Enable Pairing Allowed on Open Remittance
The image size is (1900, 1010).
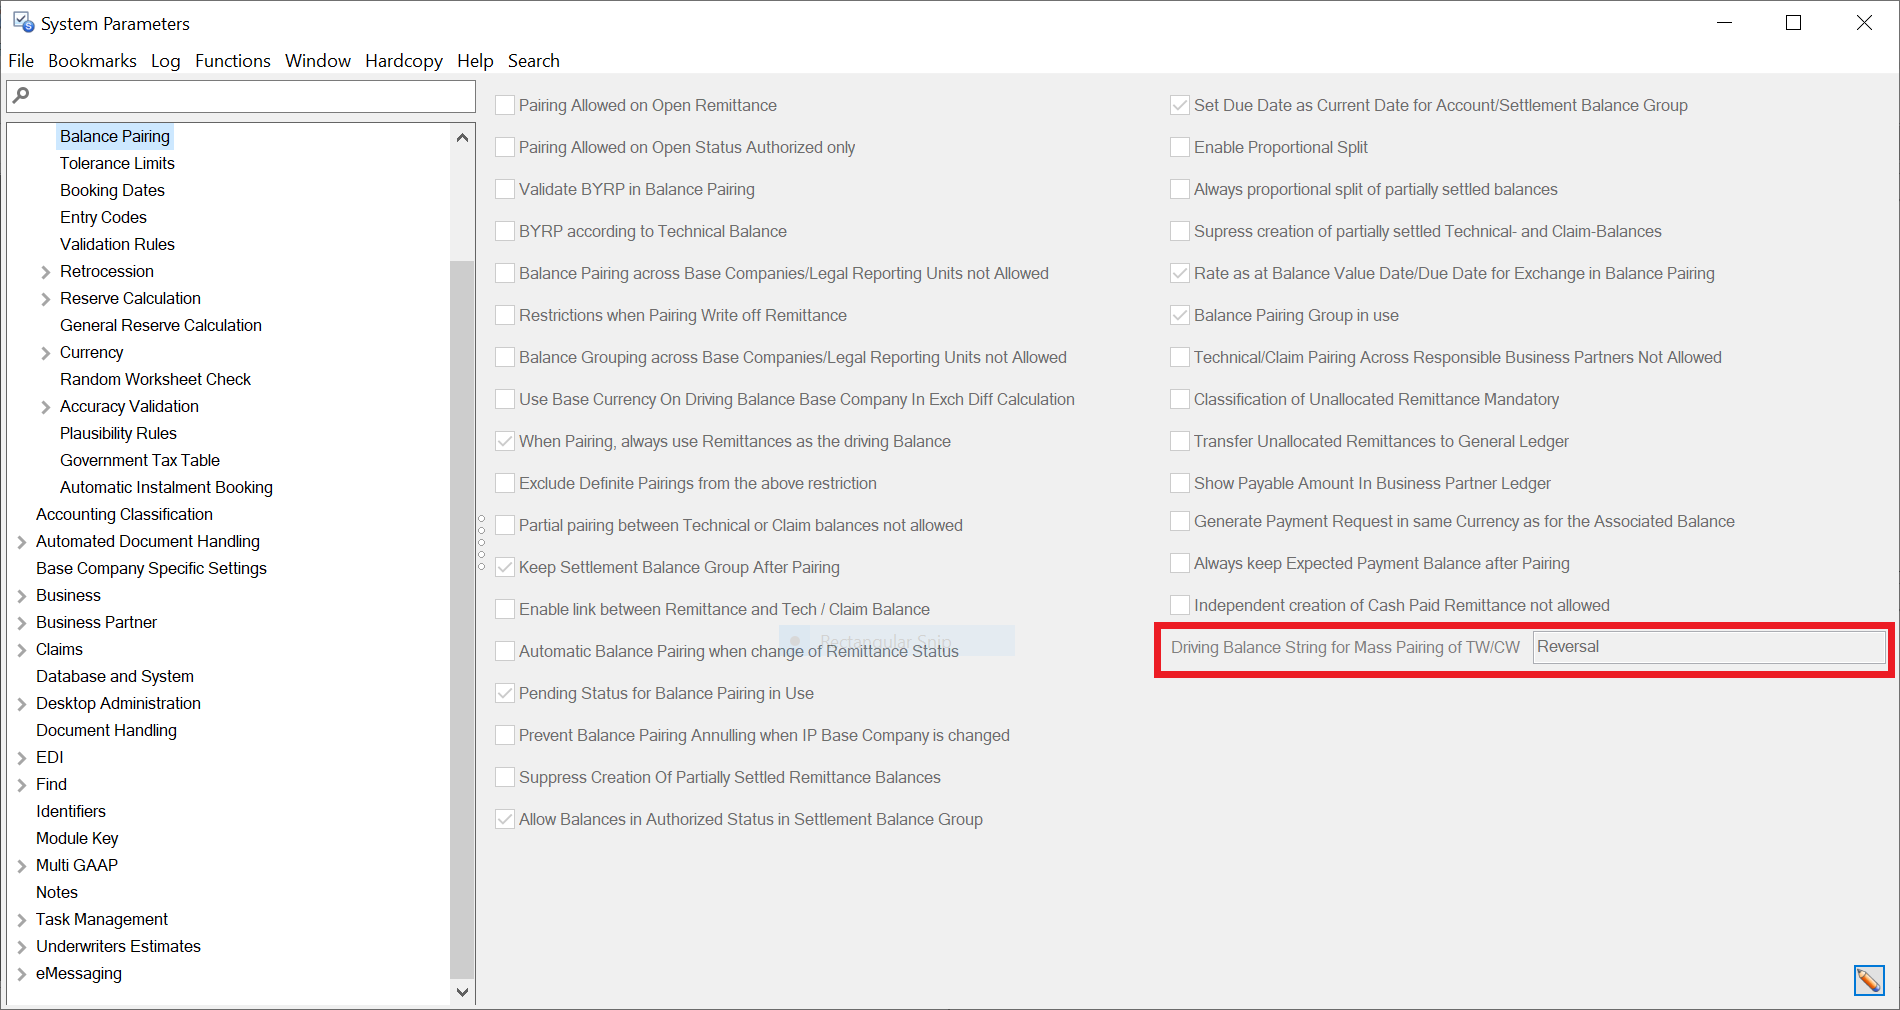[506, 105]
